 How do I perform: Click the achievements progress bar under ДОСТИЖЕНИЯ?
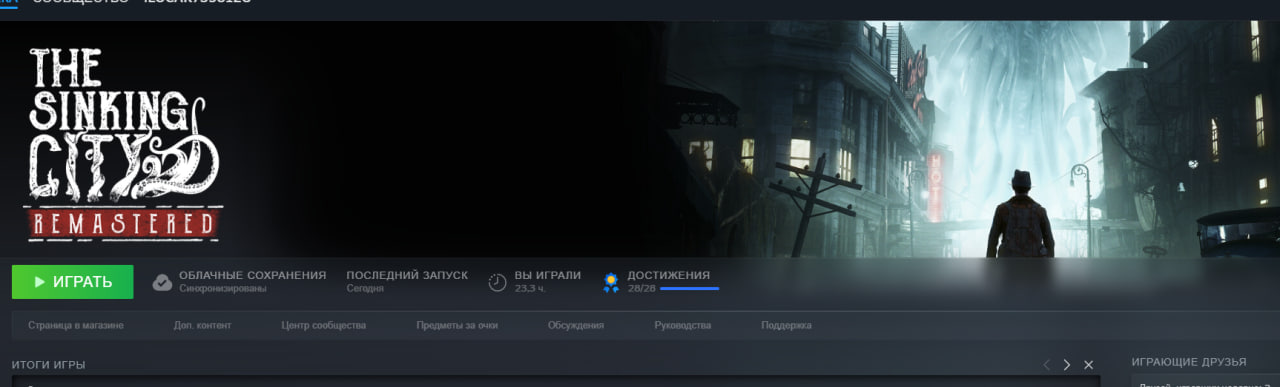689,288
